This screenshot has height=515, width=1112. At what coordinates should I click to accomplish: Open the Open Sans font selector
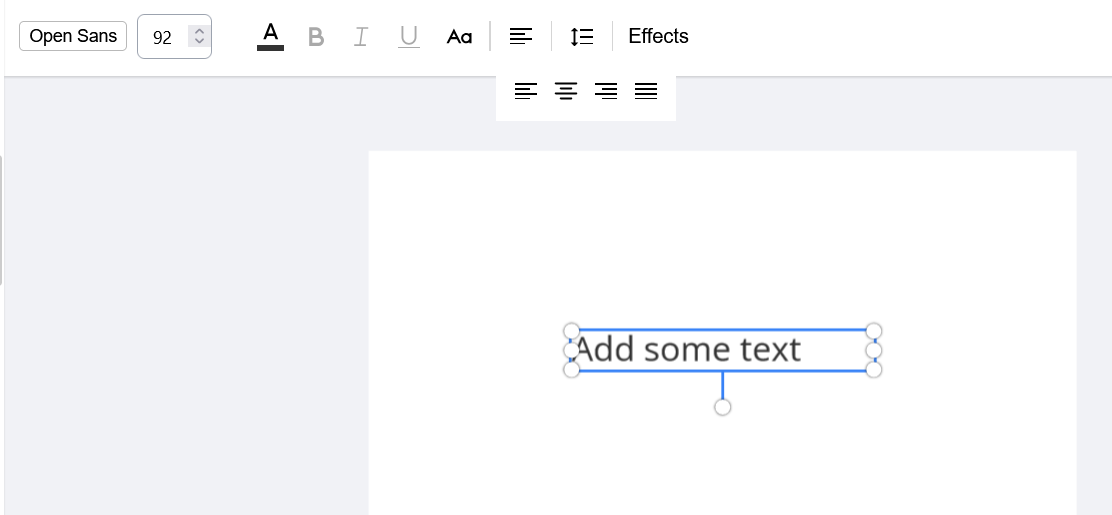click(73, 36)
